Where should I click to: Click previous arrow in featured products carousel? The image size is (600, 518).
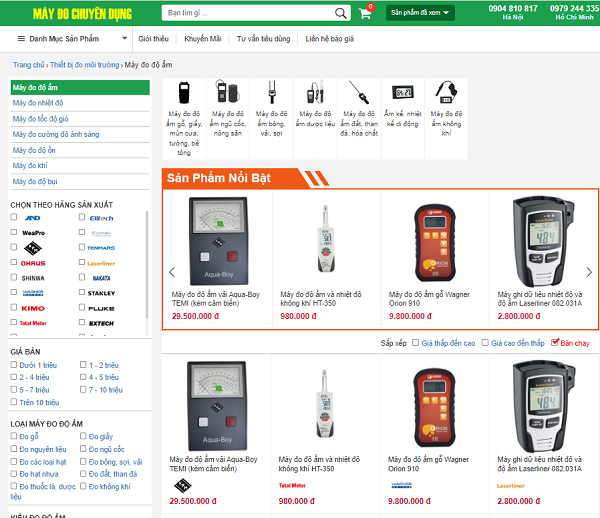pyautogui.click(x=172, y=272)
